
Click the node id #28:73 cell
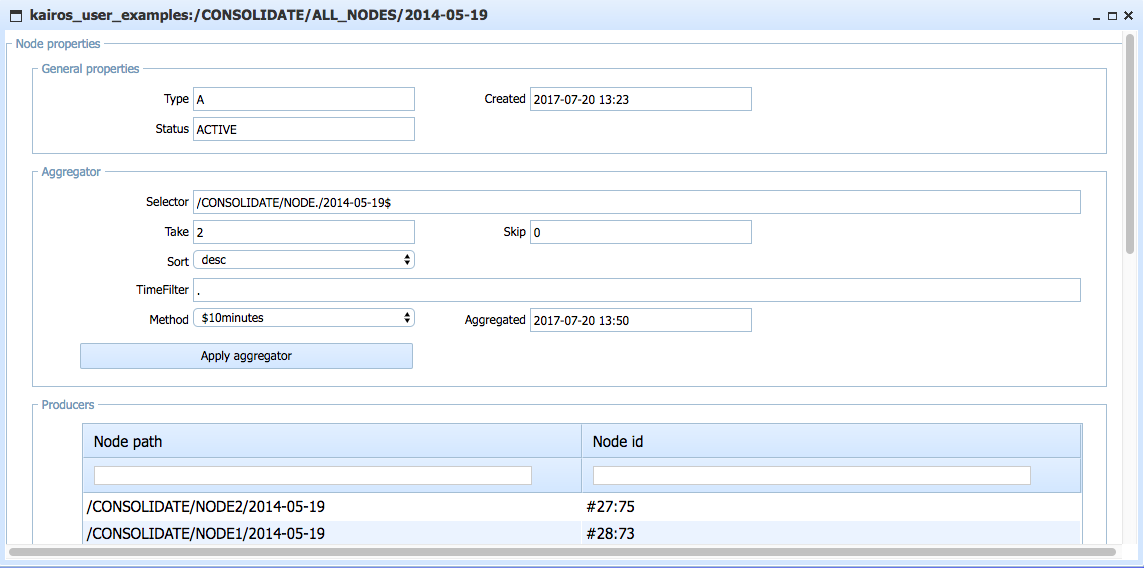[830, 534]
